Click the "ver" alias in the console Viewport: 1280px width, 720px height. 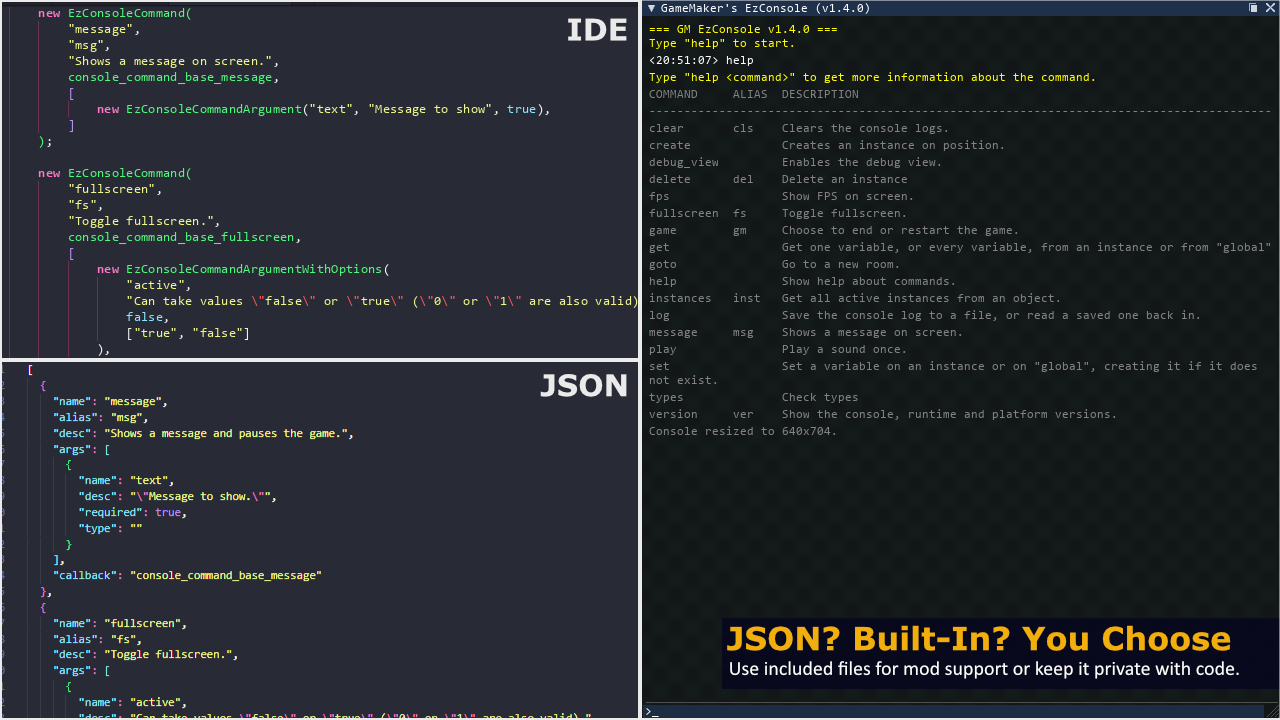click(x=743, y=414)
